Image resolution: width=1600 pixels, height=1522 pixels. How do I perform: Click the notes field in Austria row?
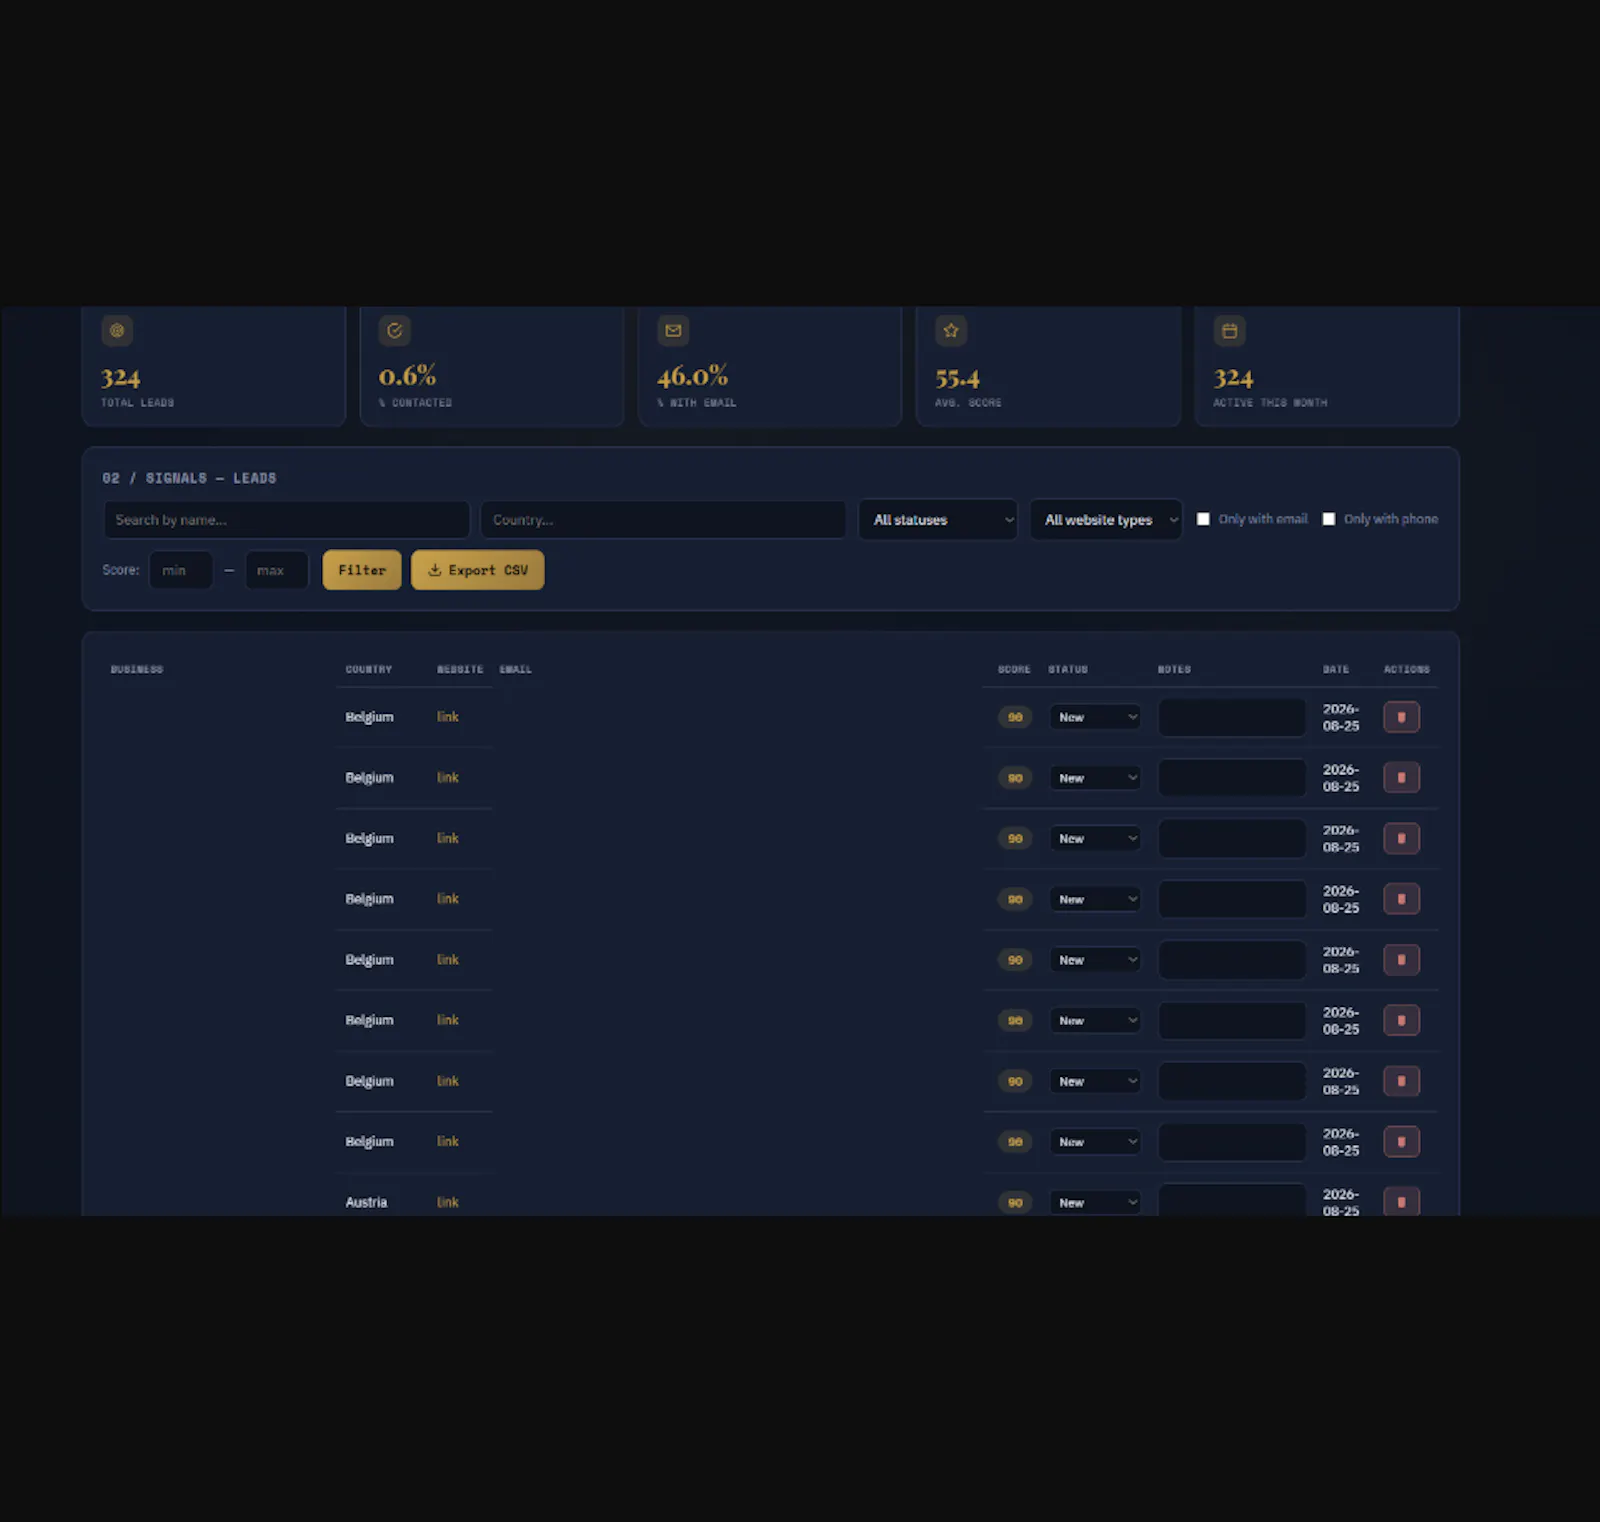(x=1232, y=1201)
